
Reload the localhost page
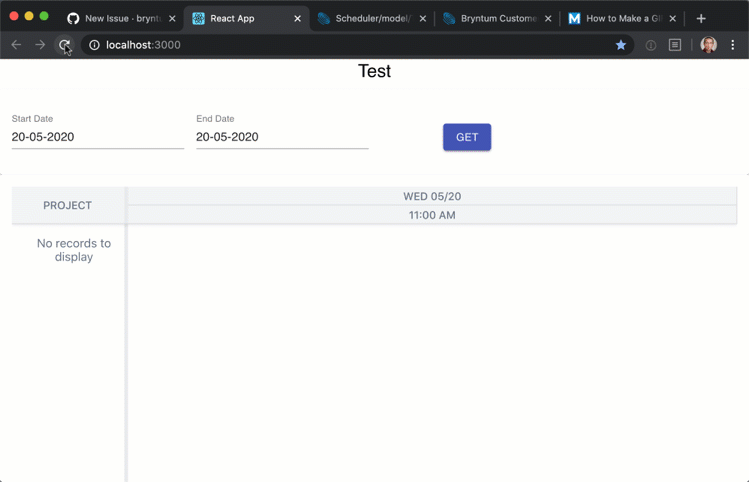64,45
